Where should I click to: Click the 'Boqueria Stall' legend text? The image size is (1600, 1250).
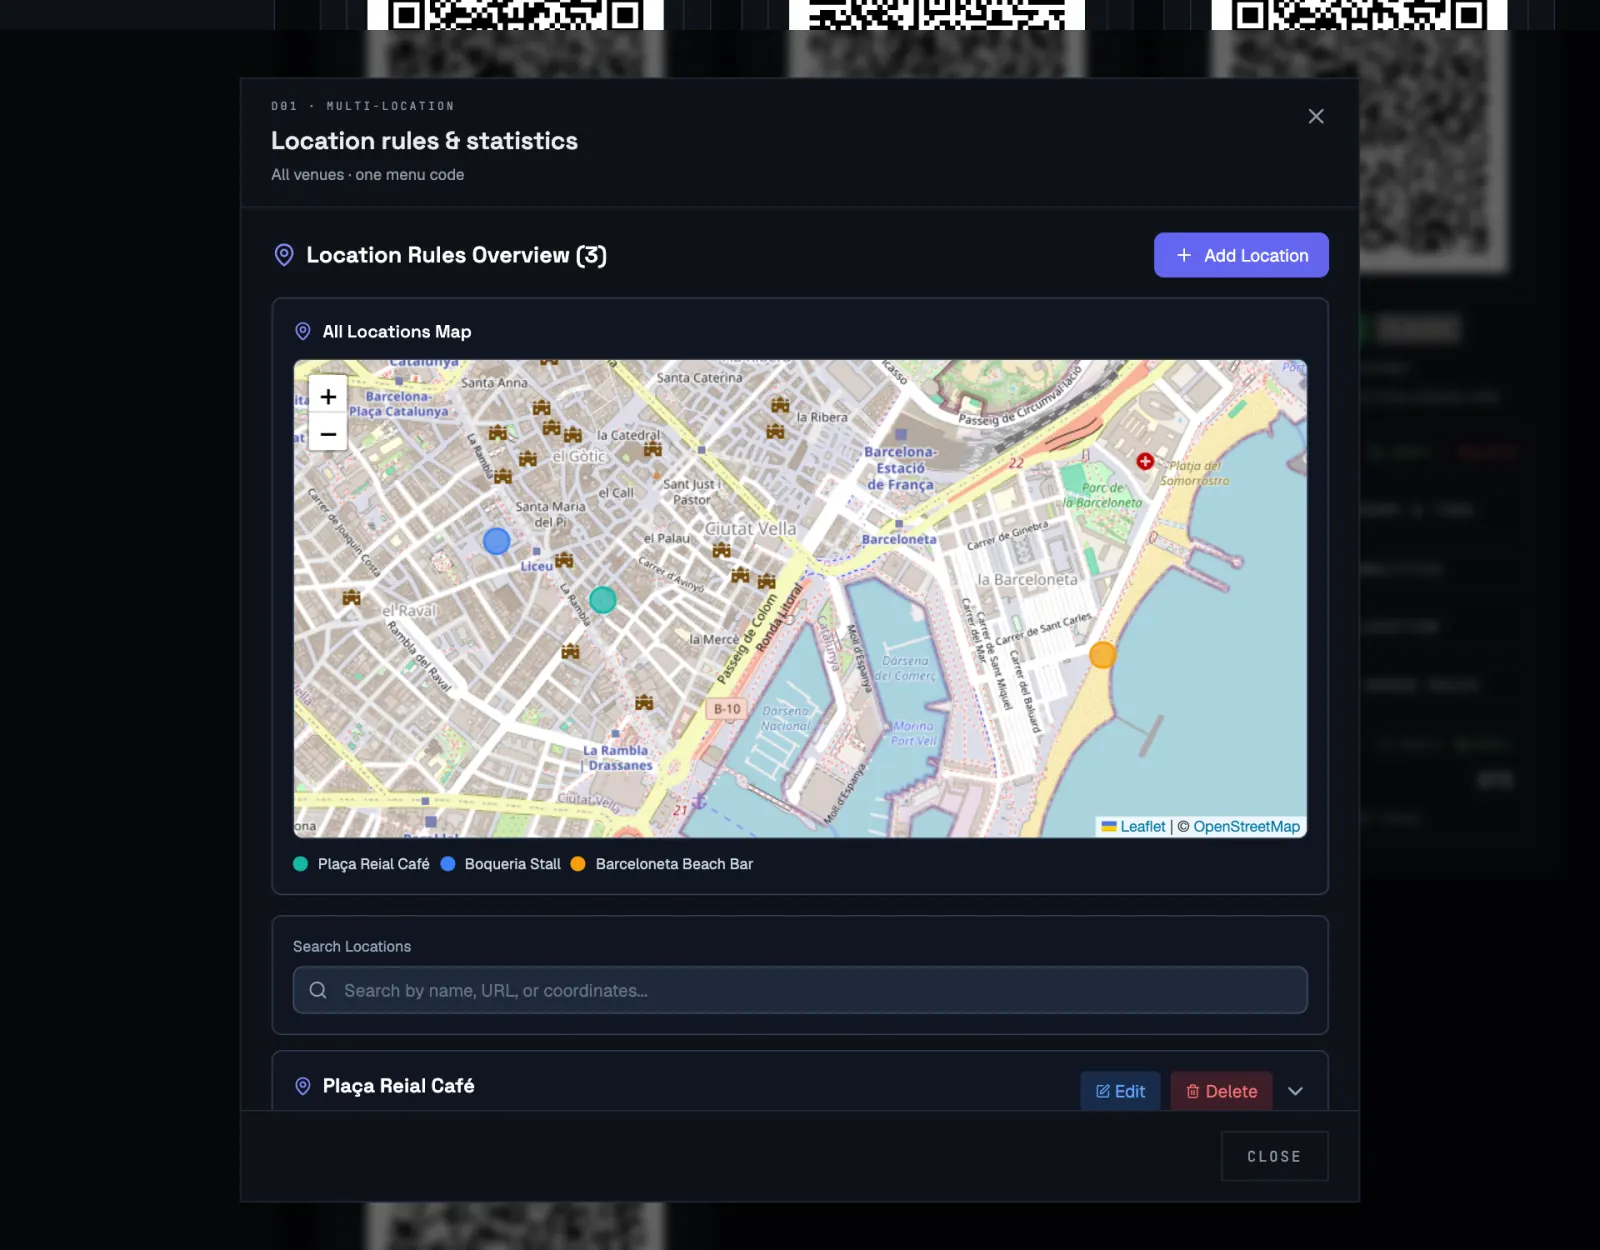513,864
